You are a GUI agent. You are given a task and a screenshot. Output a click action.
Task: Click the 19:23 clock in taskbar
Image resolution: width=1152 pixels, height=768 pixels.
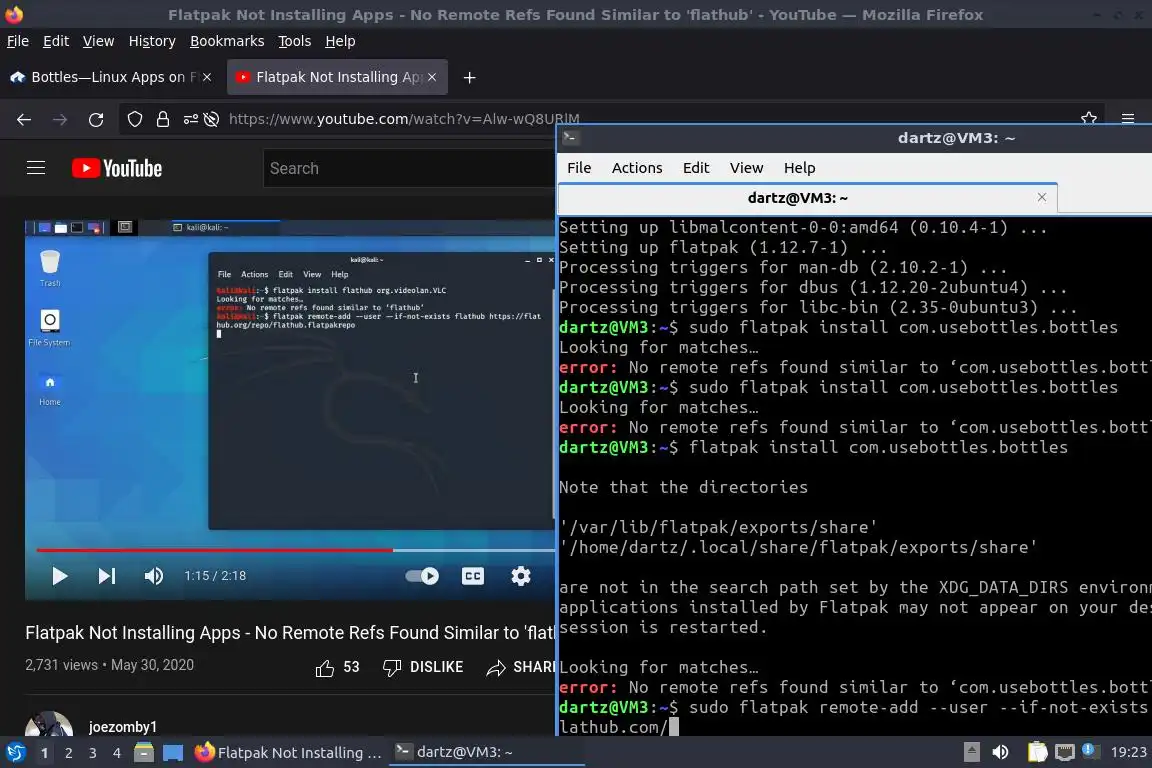coord(1128,752)
